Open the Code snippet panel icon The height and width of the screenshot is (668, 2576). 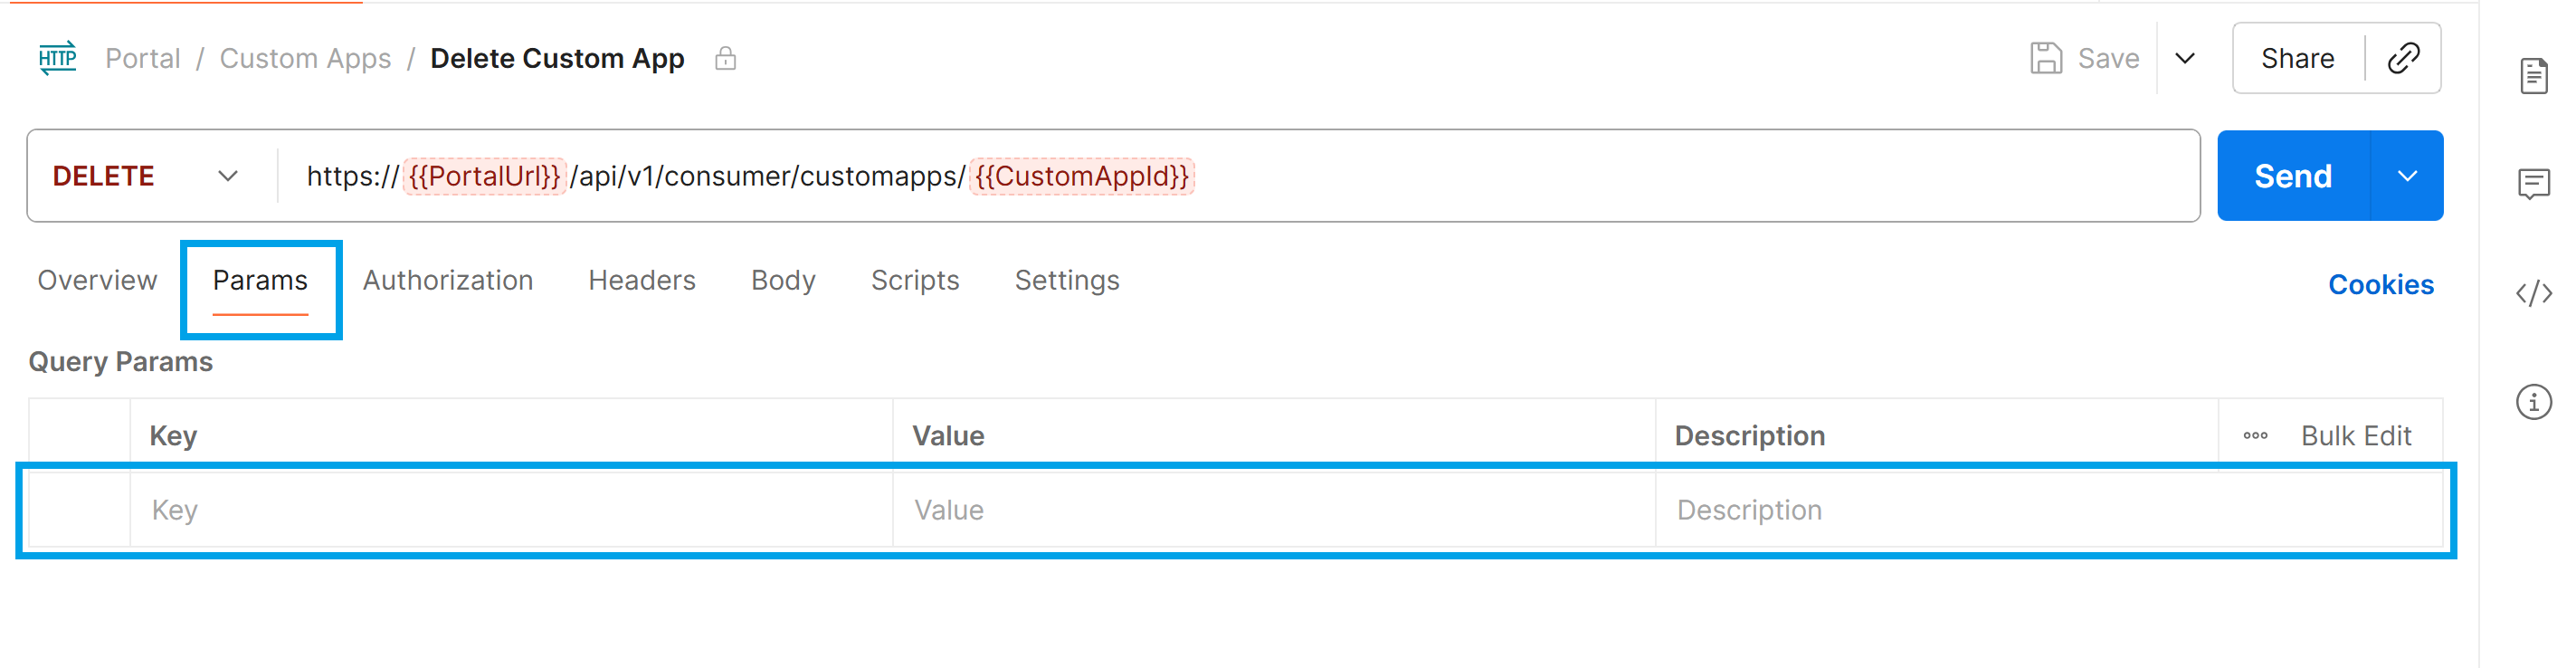click(x=2536, y=293)
